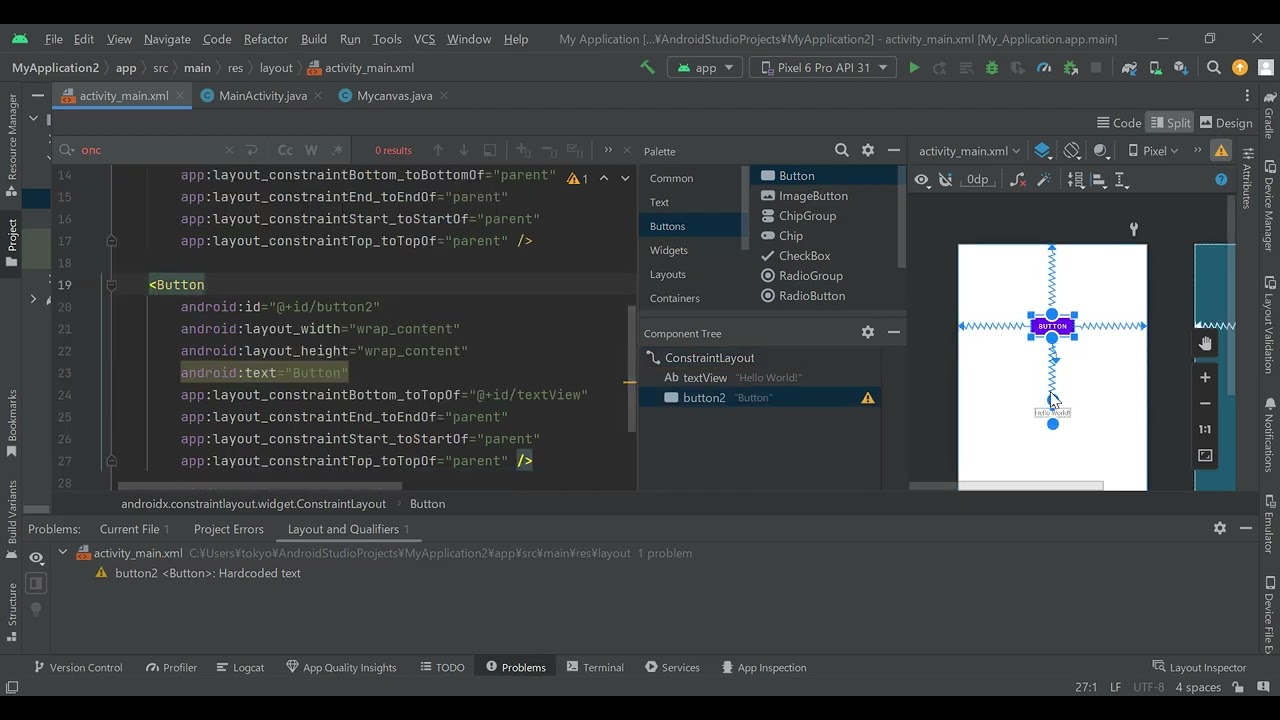The height and width of the screenshot is (720, 1280).
Task: Select the pan hand tool on the design canvas
Action: pos(1205,344)
